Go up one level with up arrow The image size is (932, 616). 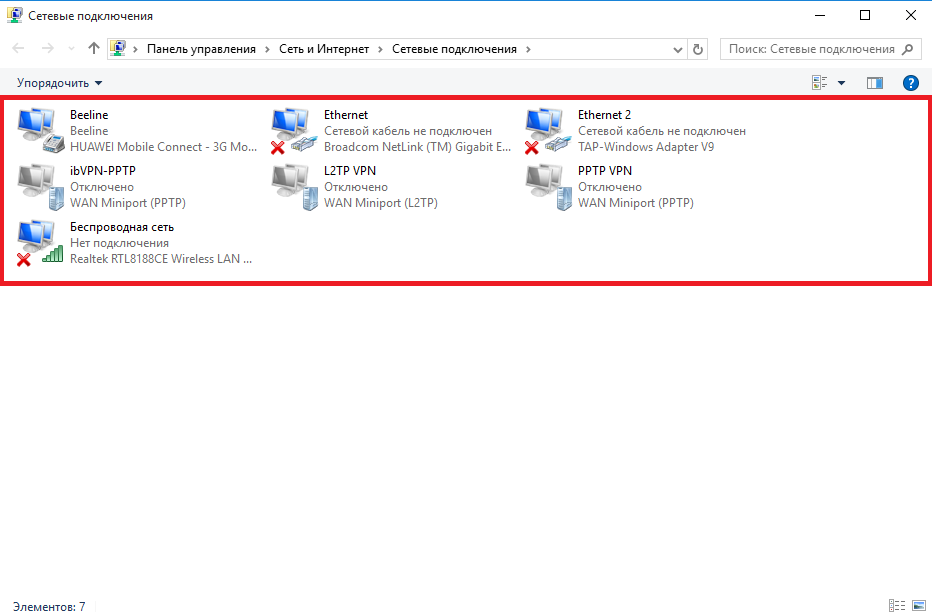(x=94, y=49)
